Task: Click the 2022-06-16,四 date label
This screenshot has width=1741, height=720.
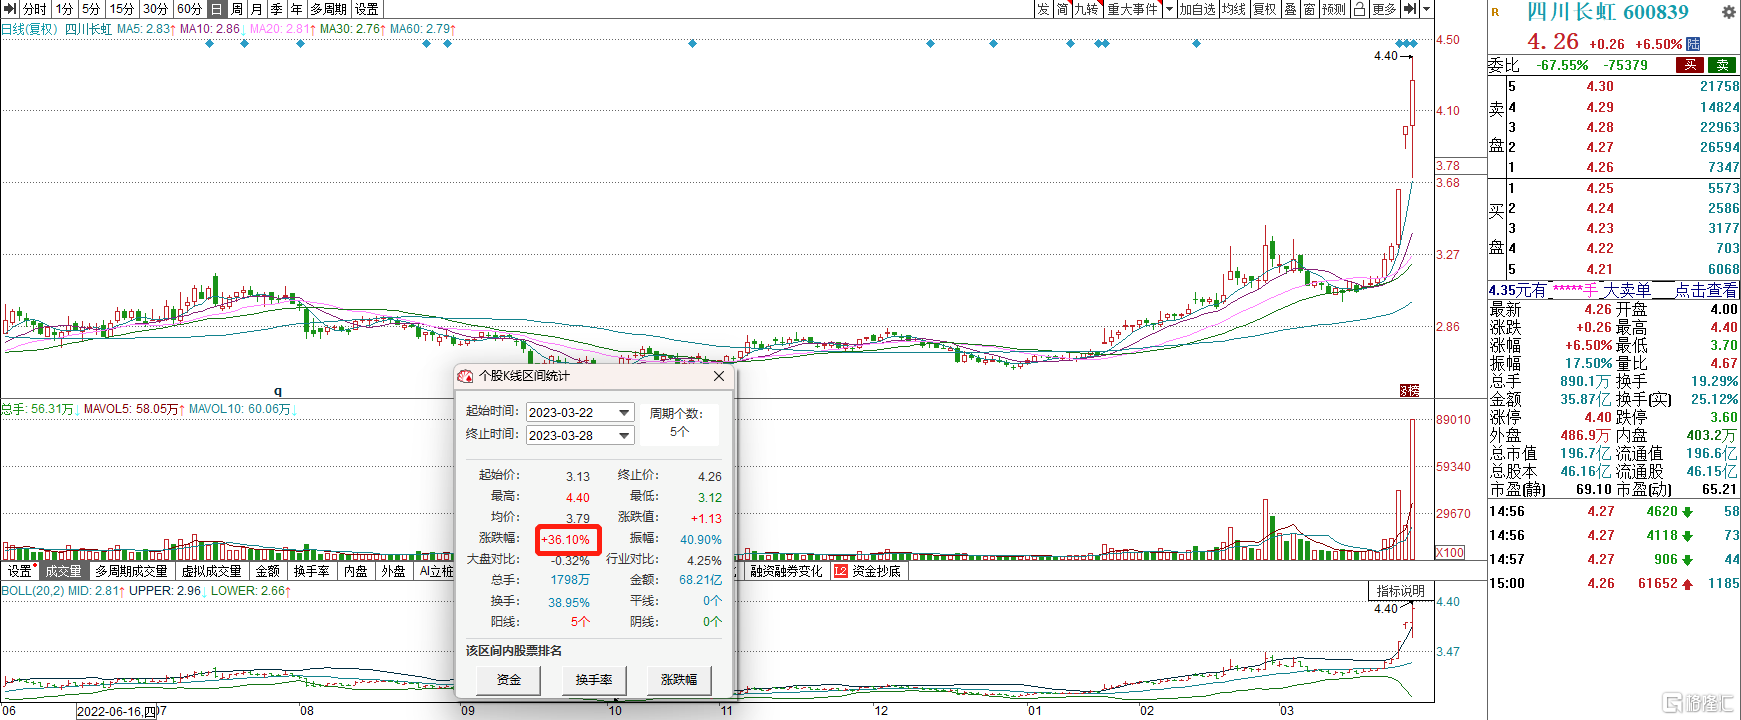Action: pos(117,711)
